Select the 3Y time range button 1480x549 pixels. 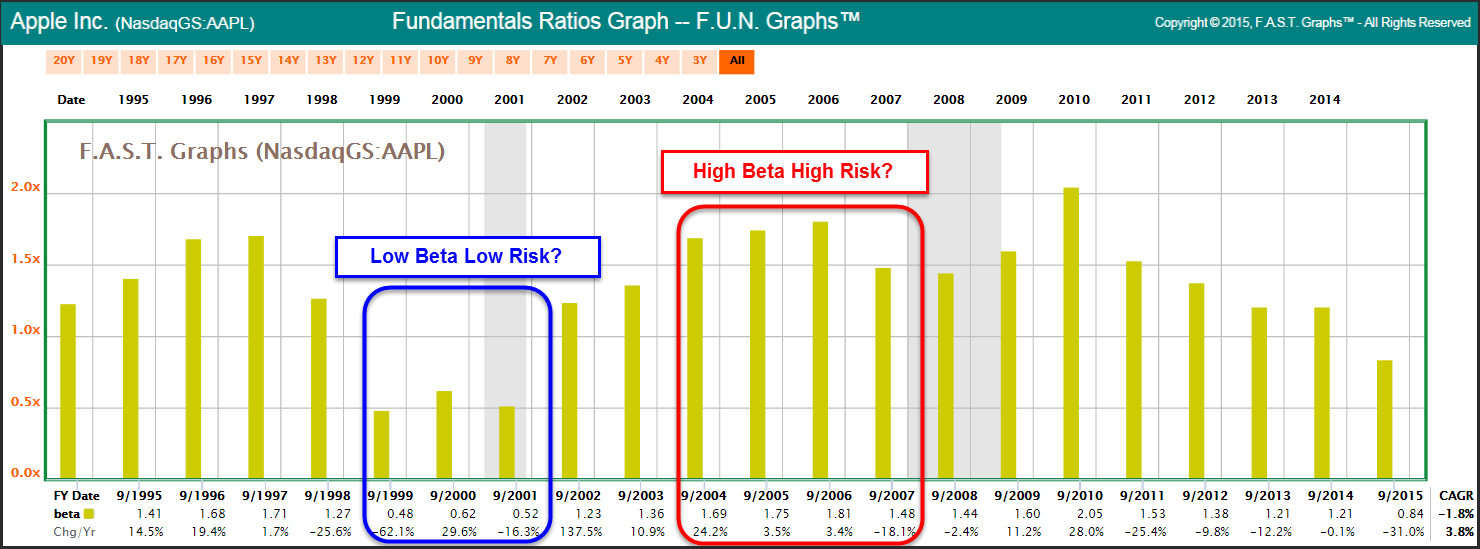pyautogui.click(x=700, y=61)
